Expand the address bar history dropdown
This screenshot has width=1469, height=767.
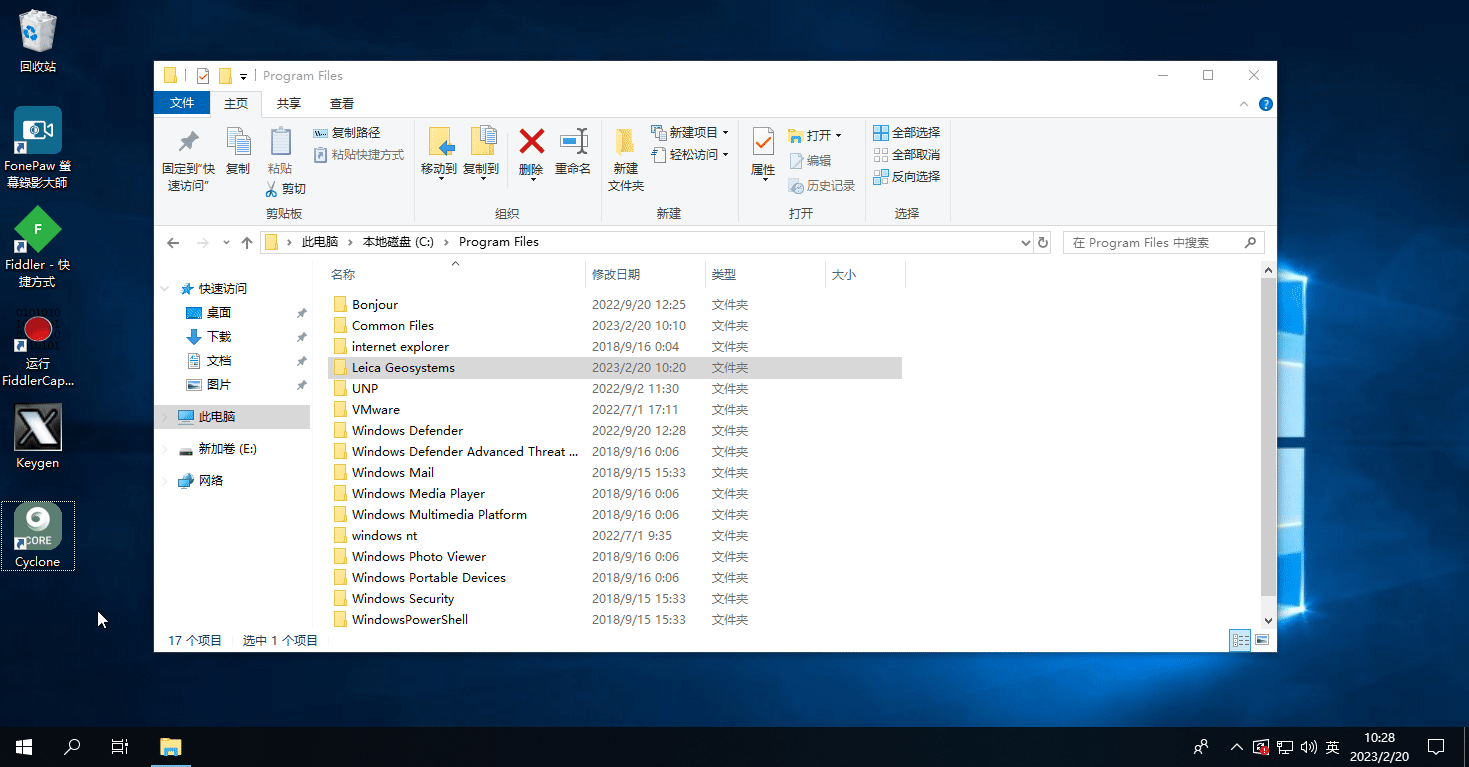click(x=1025, y=242)
